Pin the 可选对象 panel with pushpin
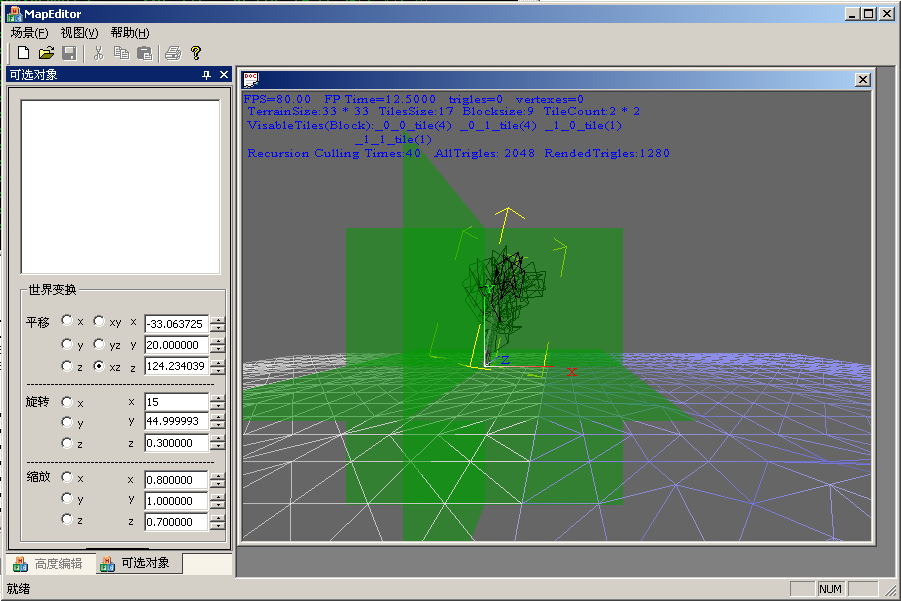 point(206,75)
